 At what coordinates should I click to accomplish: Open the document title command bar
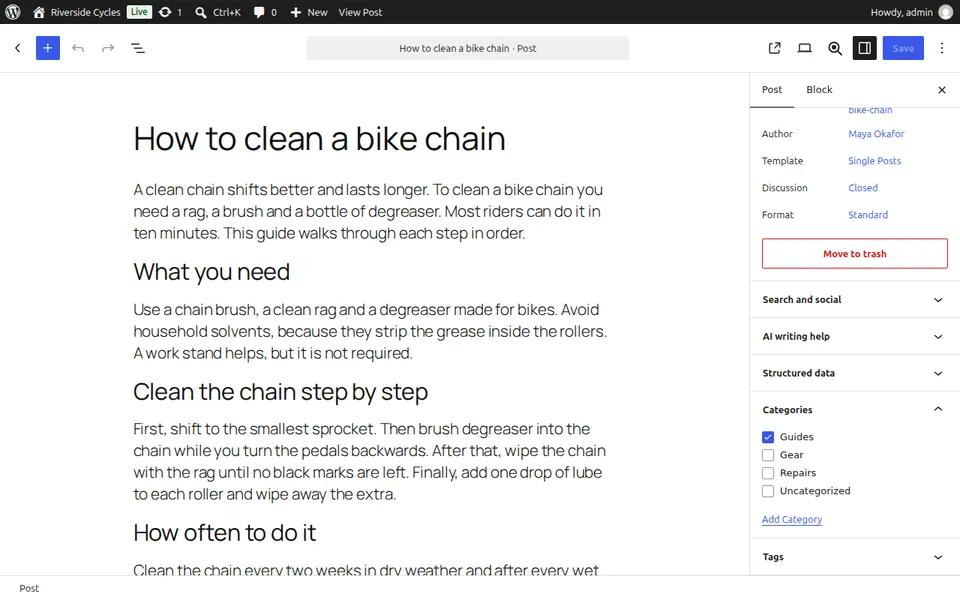(468, 48)
